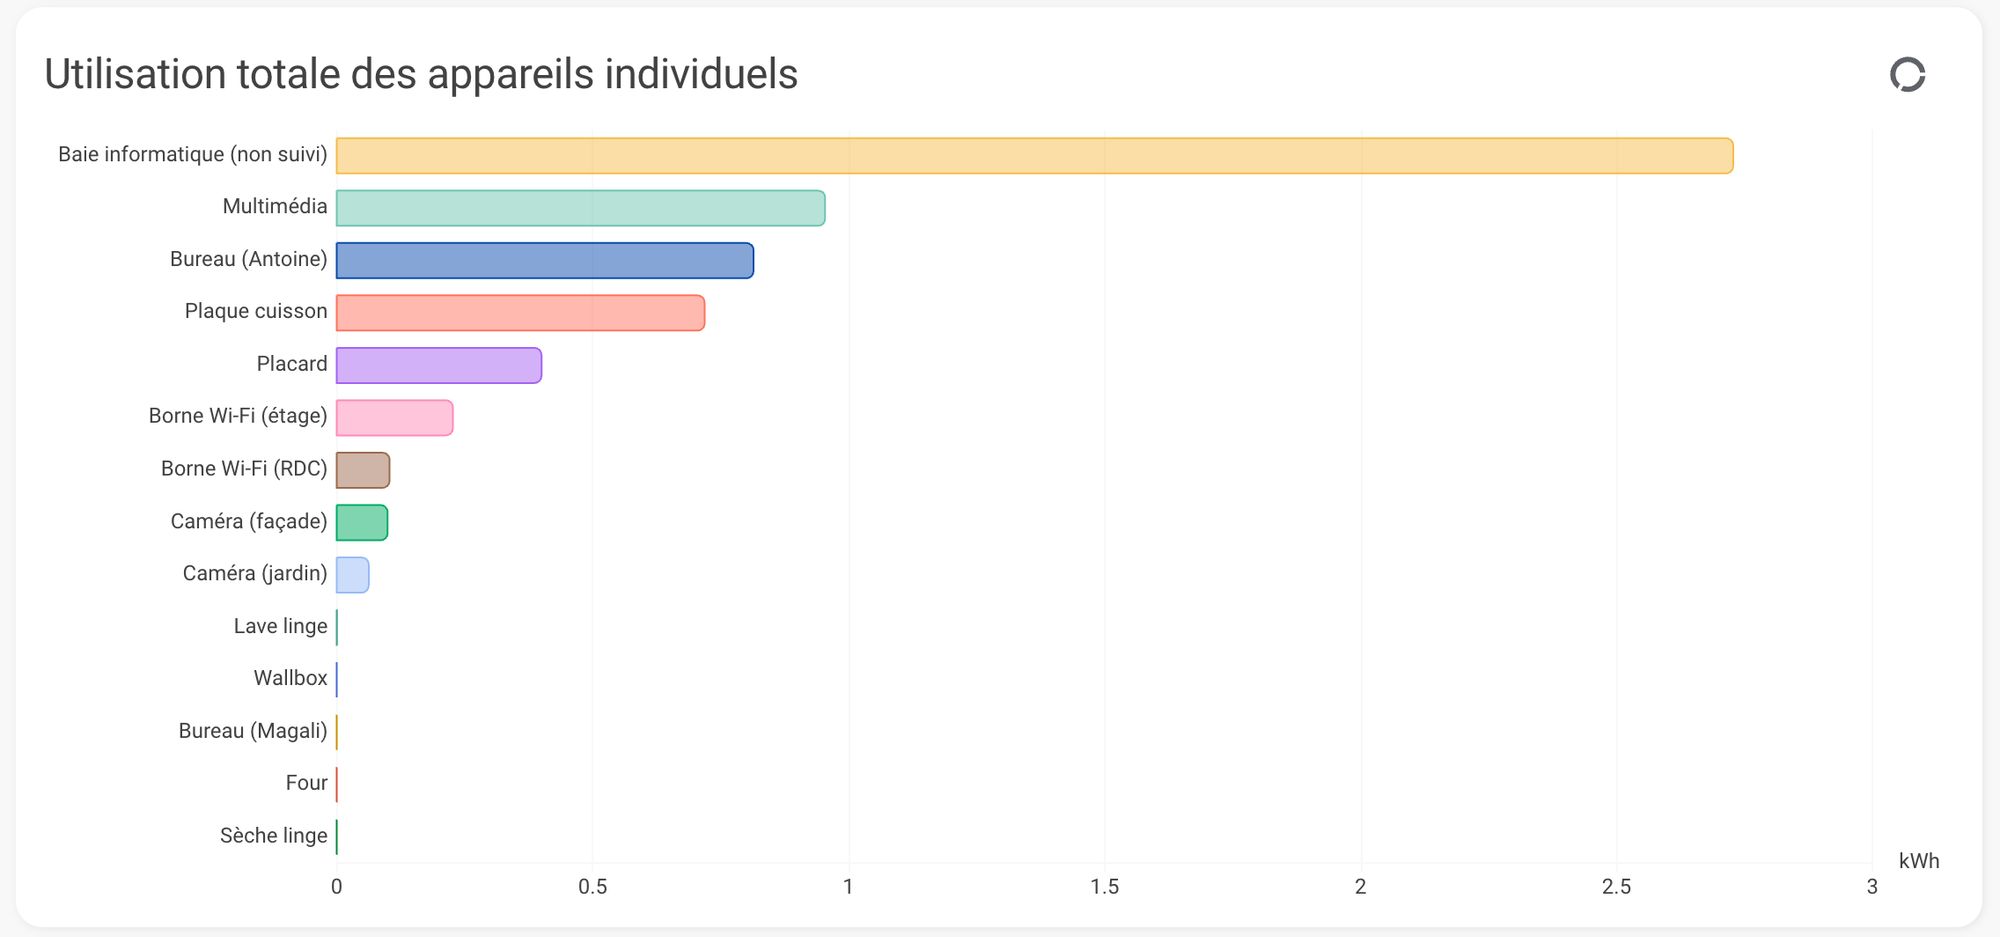Click the Borne Wi-Fi (étage) pink bar
Viewport: 2000px width, 937px height.
point(394,418)
